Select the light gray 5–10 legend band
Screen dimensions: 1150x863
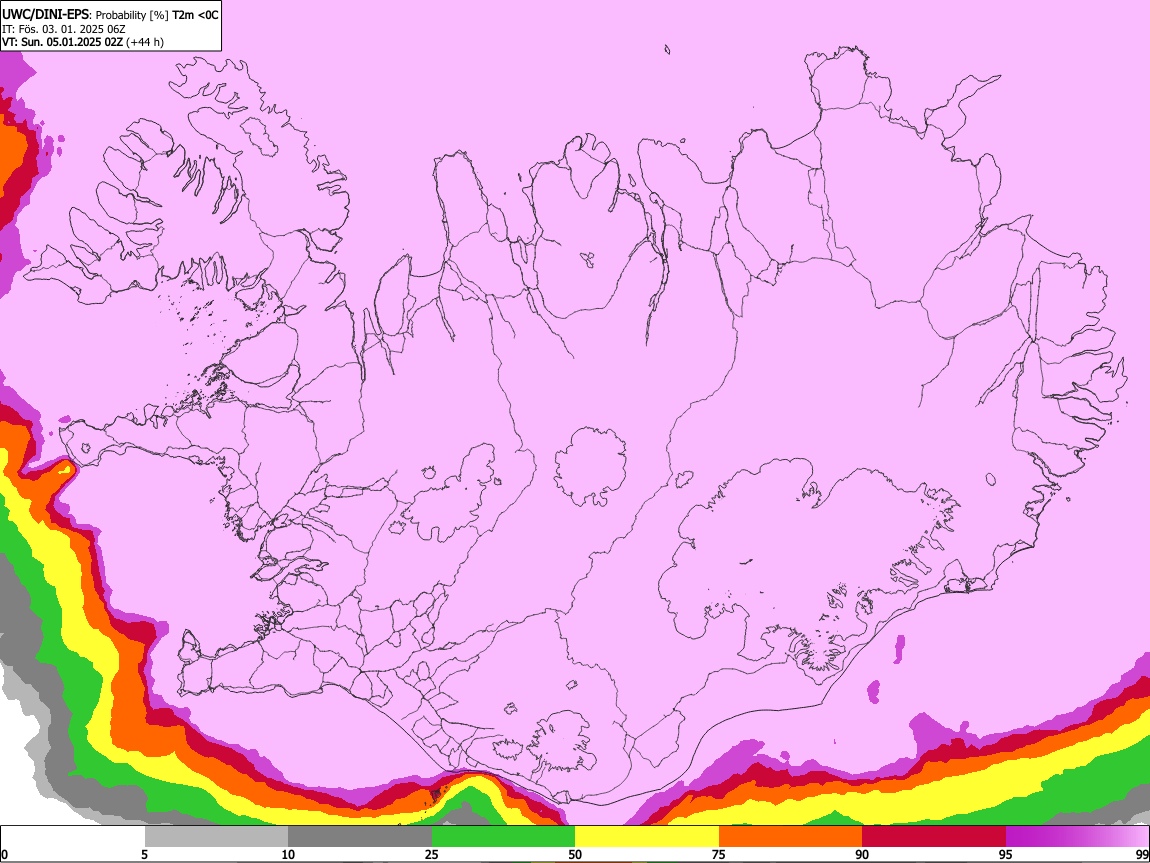click(216, 837)
